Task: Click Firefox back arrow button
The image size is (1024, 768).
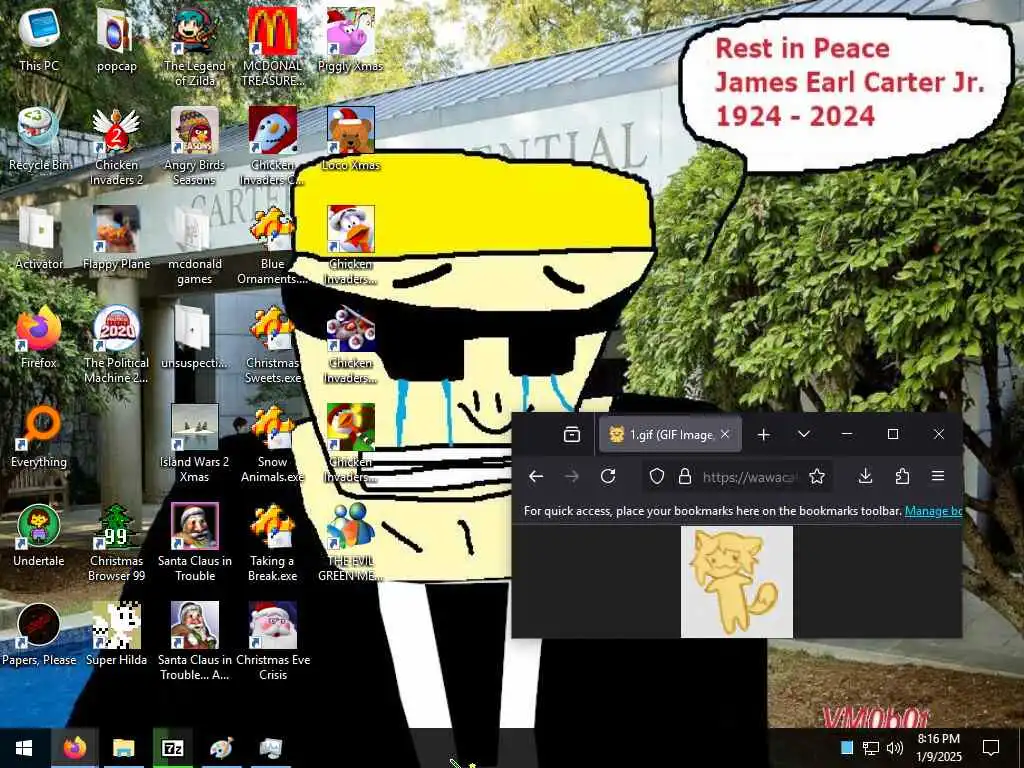Action: 536,476
